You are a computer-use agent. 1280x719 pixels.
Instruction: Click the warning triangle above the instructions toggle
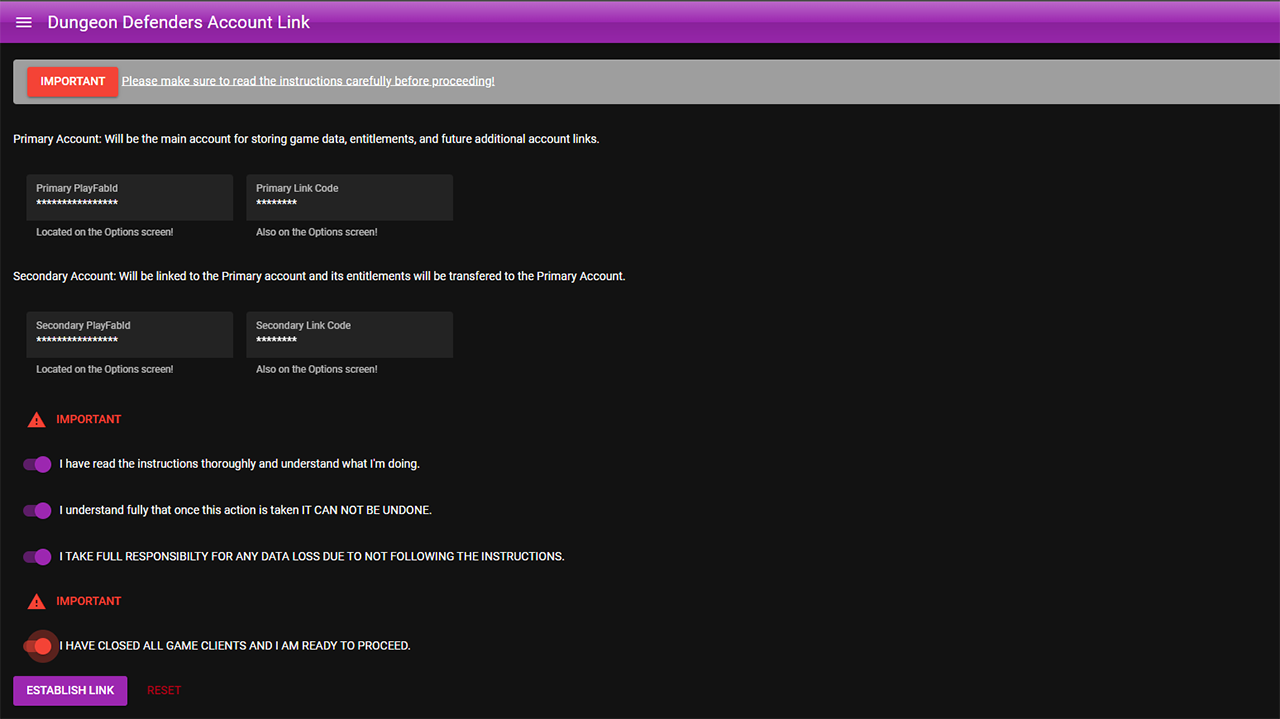(x=36, y=420)
